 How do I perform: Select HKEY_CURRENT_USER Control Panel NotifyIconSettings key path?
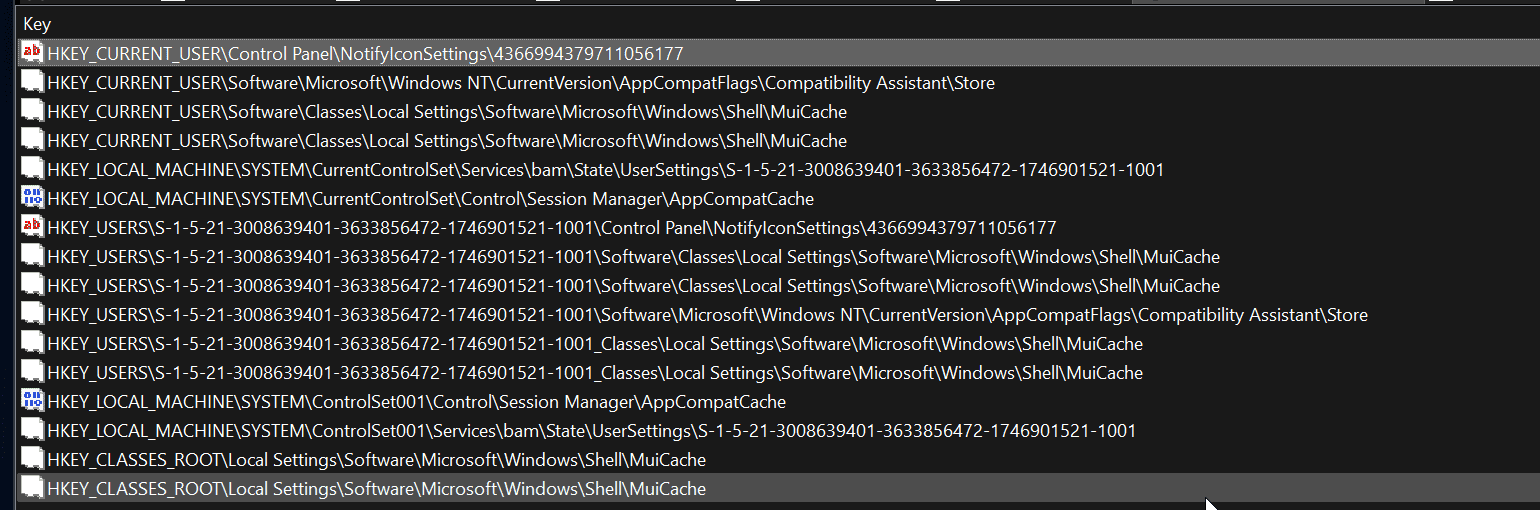[x=365, y=53]
